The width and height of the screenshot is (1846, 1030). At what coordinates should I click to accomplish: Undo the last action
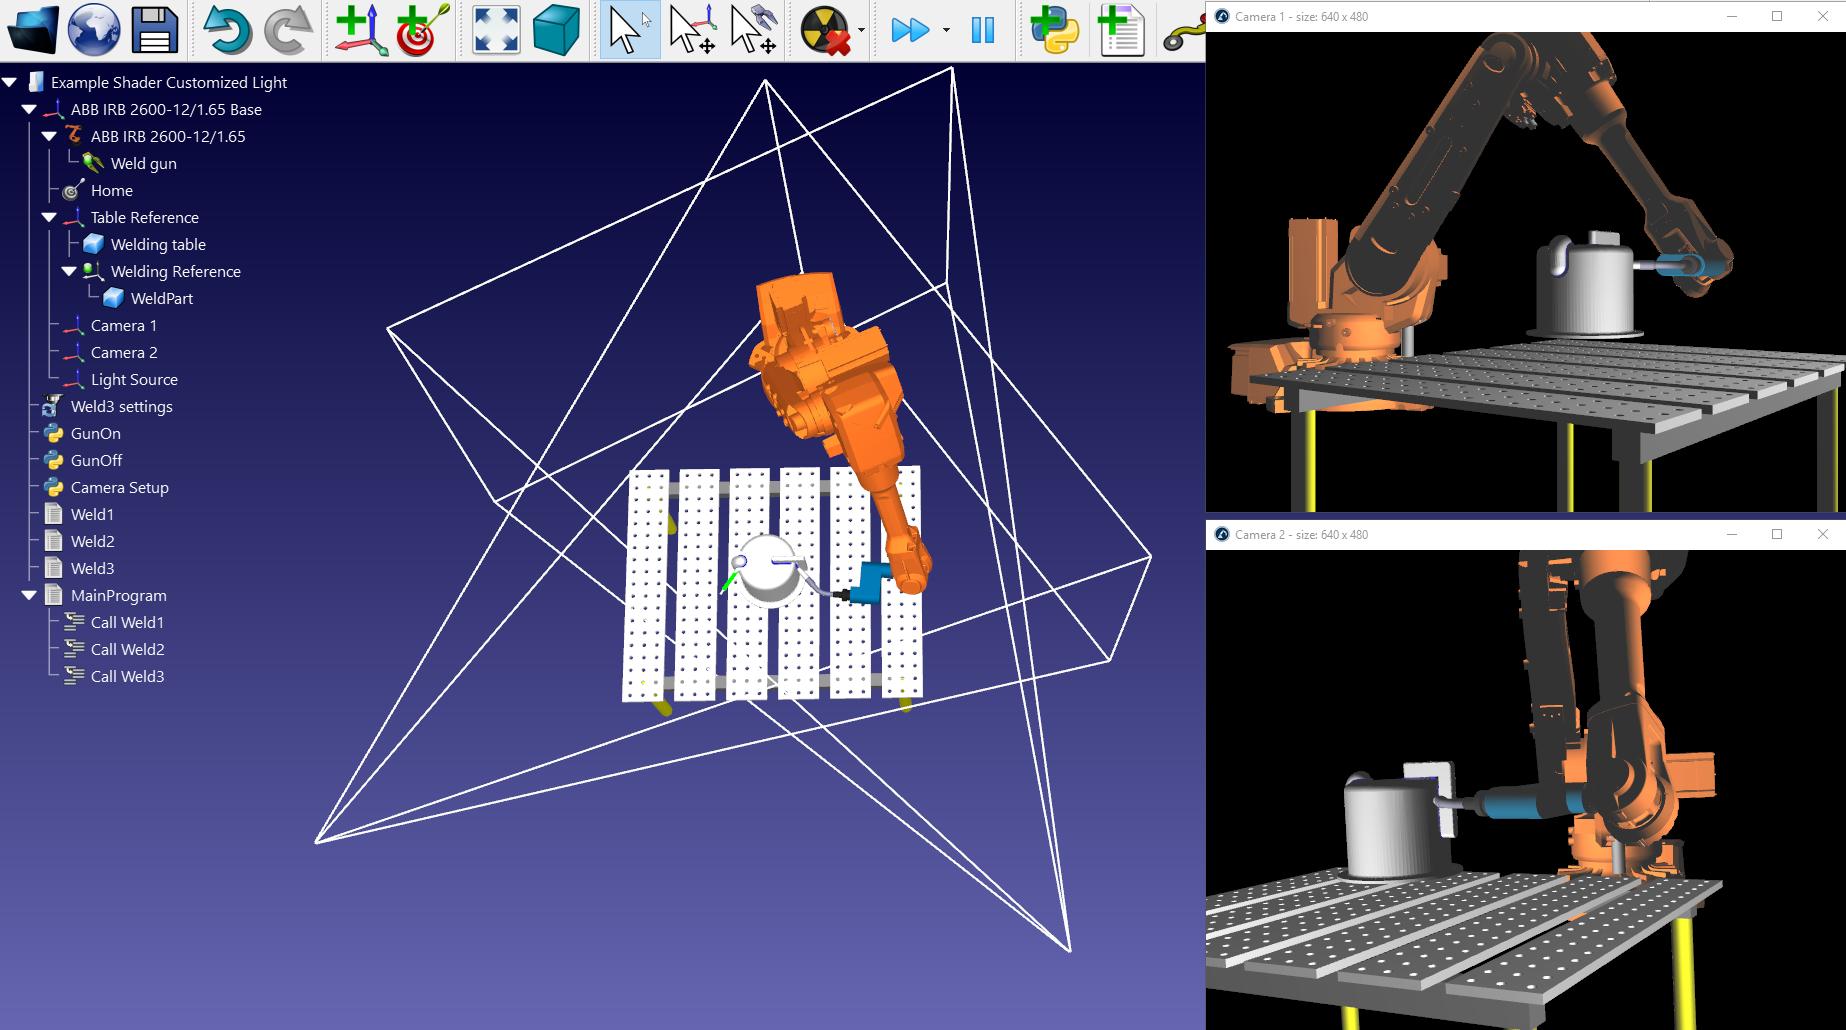tap(227, 30)
